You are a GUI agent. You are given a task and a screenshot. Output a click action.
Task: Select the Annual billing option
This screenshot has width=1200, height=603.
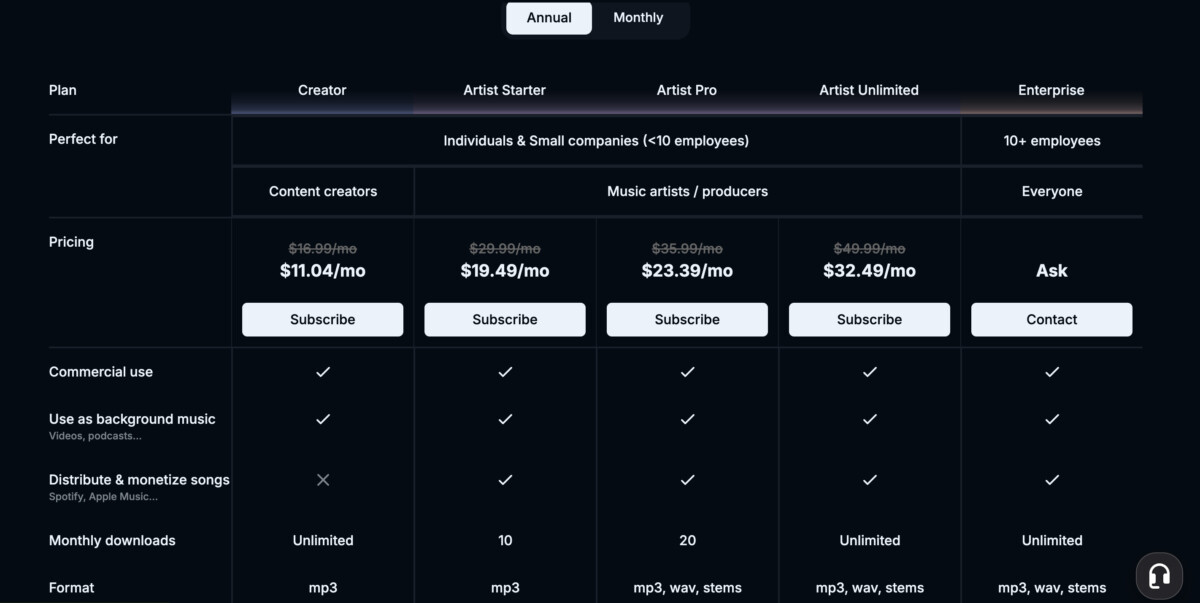(x=549, y=18)
